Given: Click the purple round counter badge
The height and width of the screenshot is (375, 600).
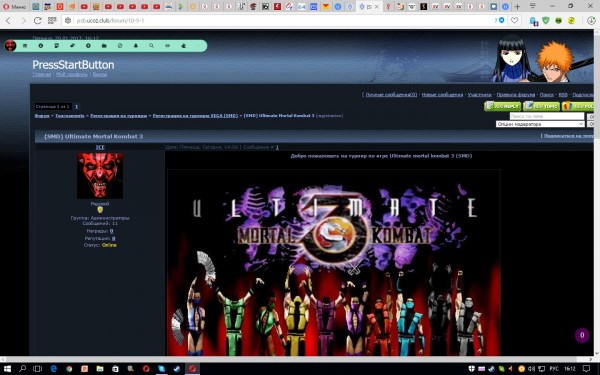Looking at the screenshot, I should pyautogui.click(x=582, y=335).
